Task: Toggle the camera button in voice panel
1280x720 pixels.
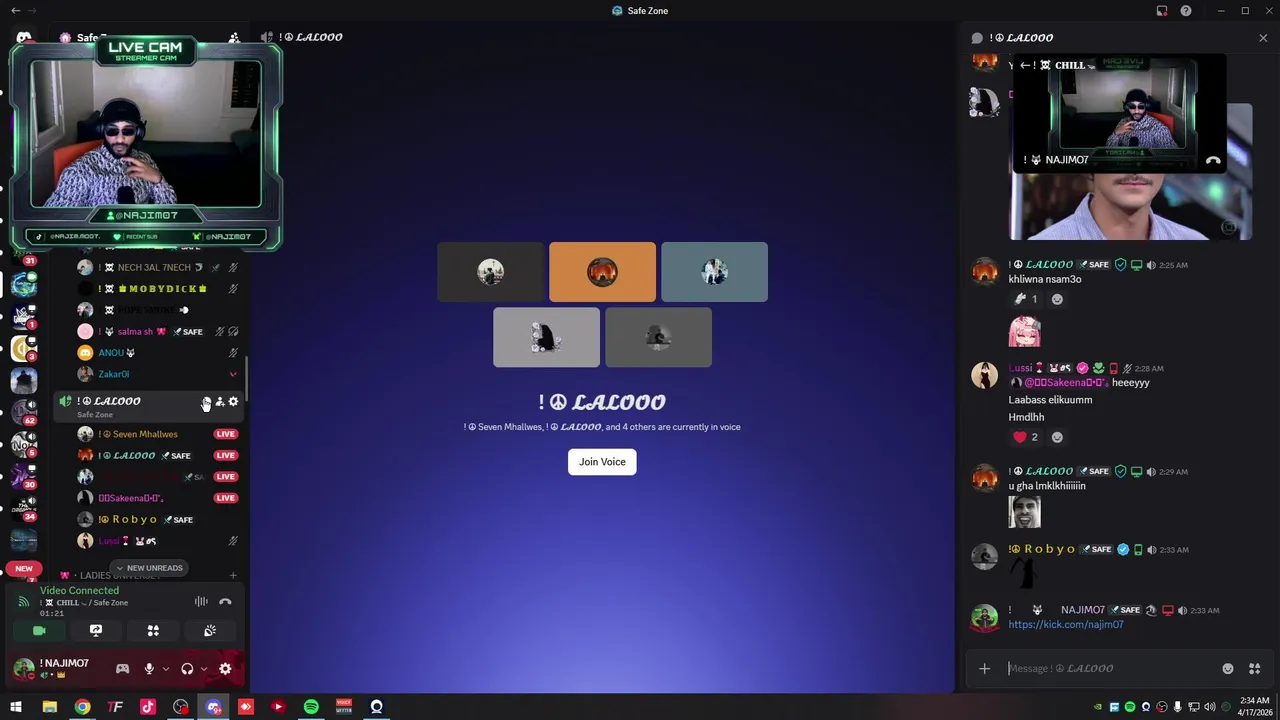Action: pos(39,631)
